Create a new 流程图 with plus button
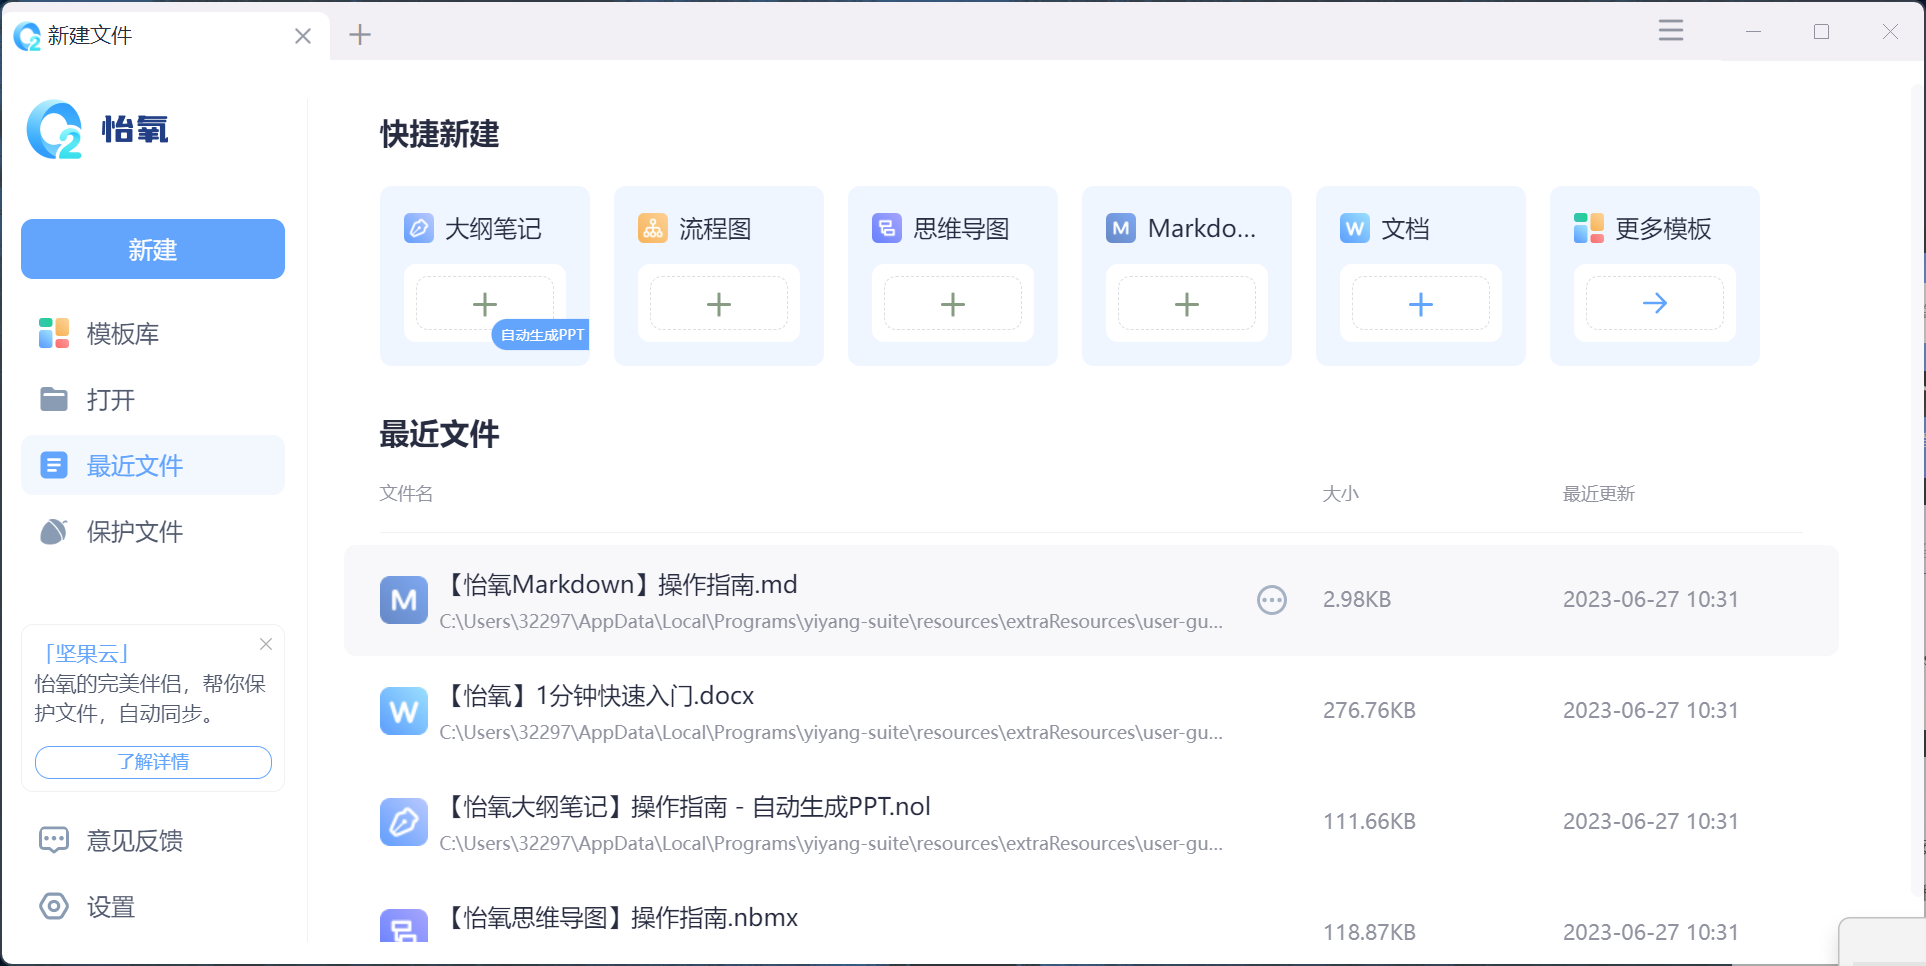The height and width of the screenshot is (966, 1926). point(719,304)
